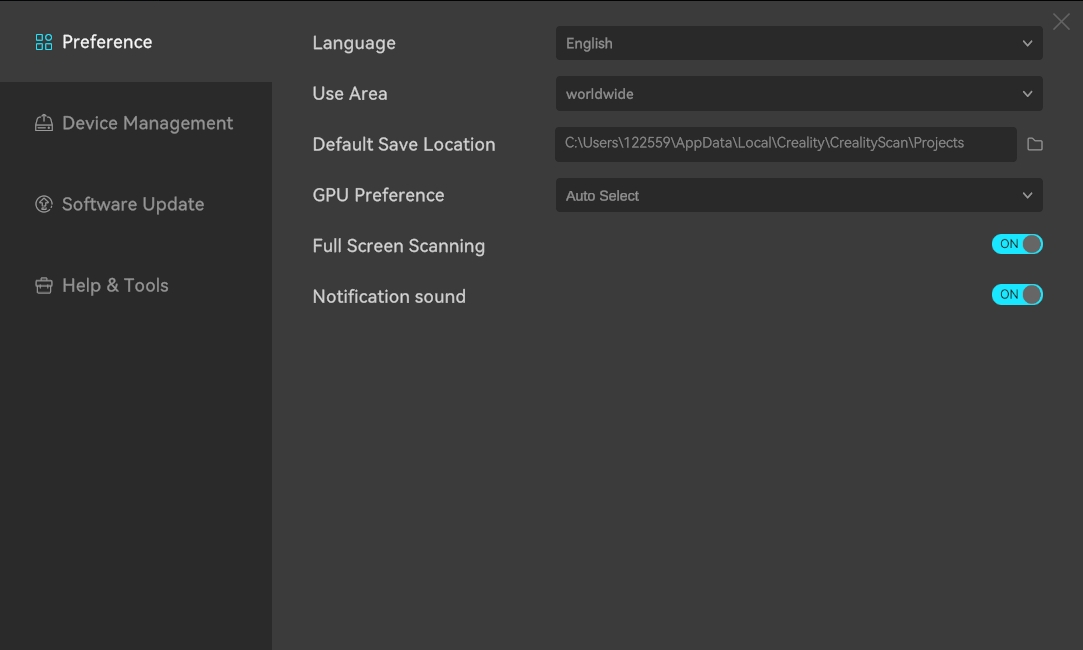
Task: Click the Default Save Location path field
Action: (785, 144)
